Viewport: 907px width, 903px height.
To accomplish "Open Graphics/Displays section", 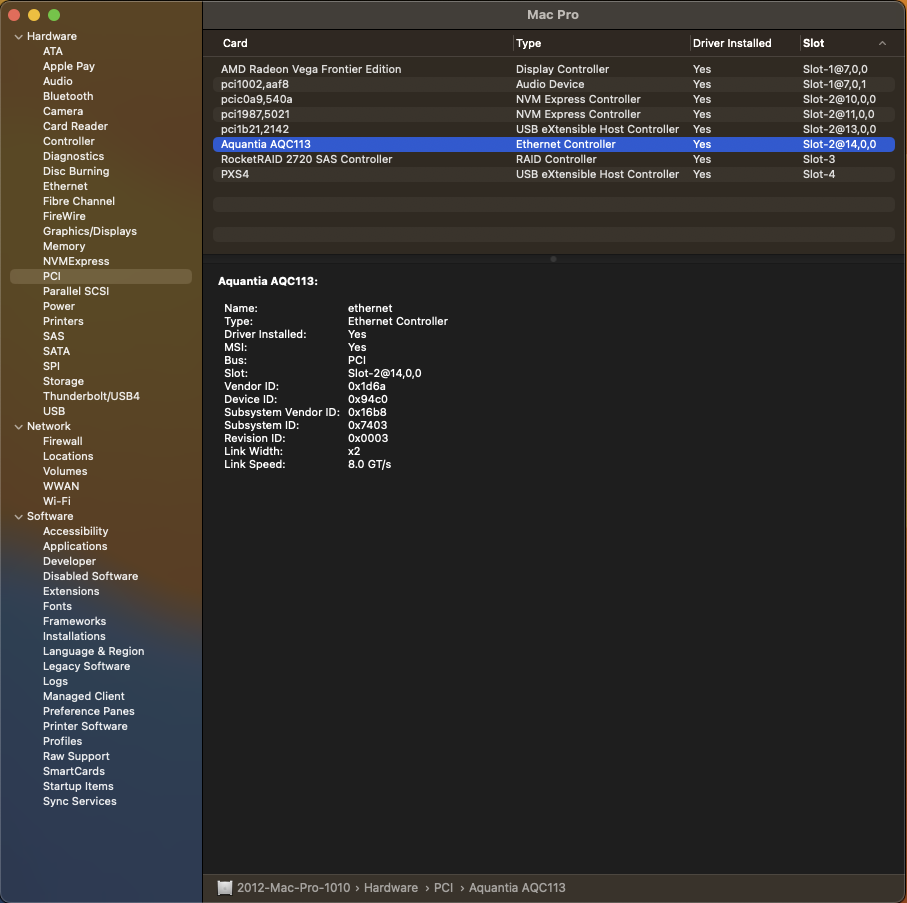I will 90,231.
